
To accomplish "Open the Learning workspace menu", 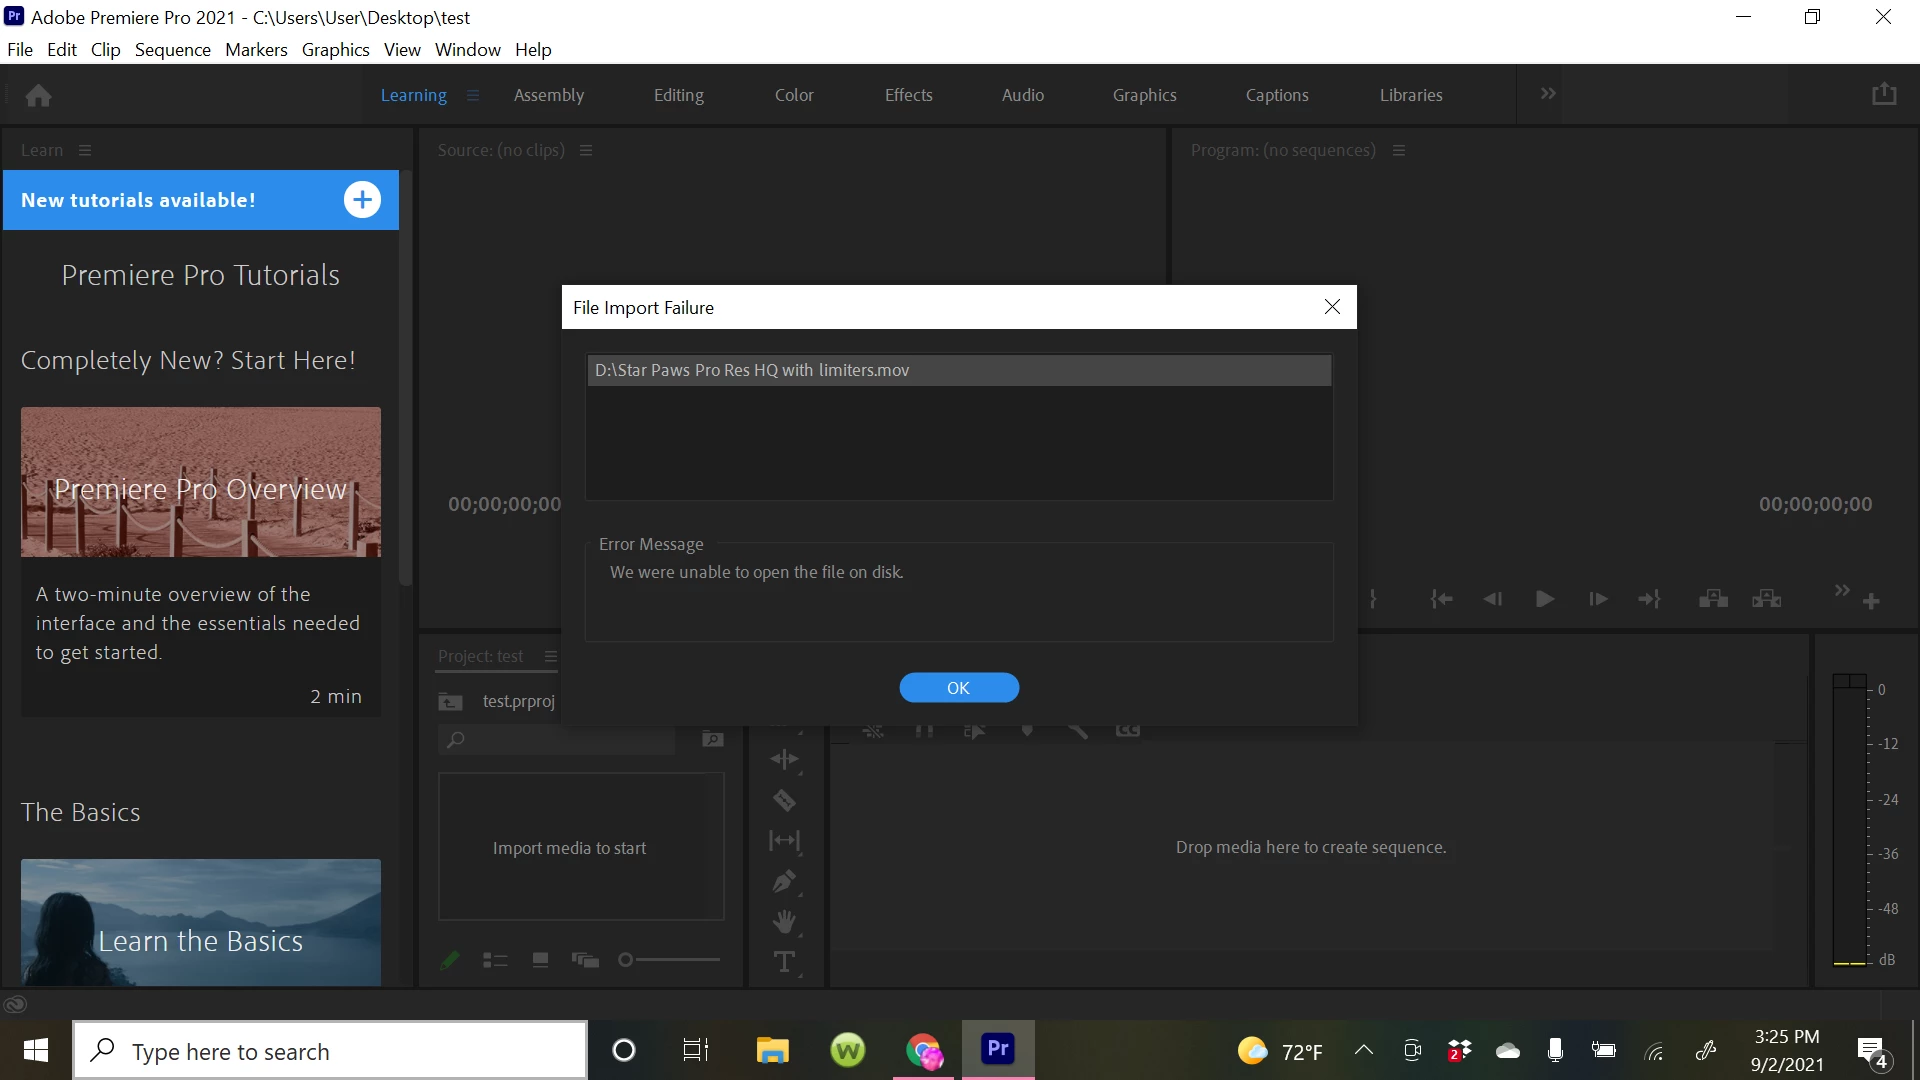I will point(473,95).
